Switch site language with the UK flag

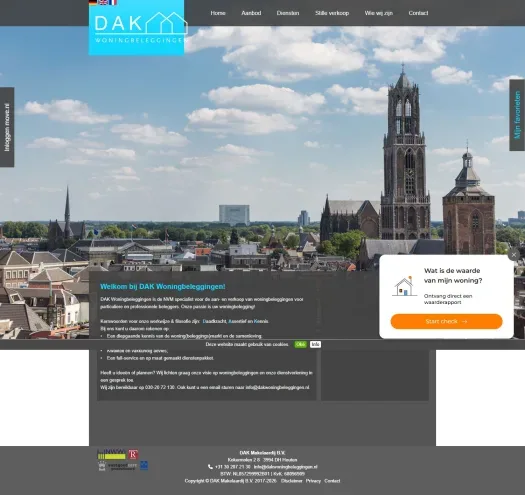pos(103,2)
